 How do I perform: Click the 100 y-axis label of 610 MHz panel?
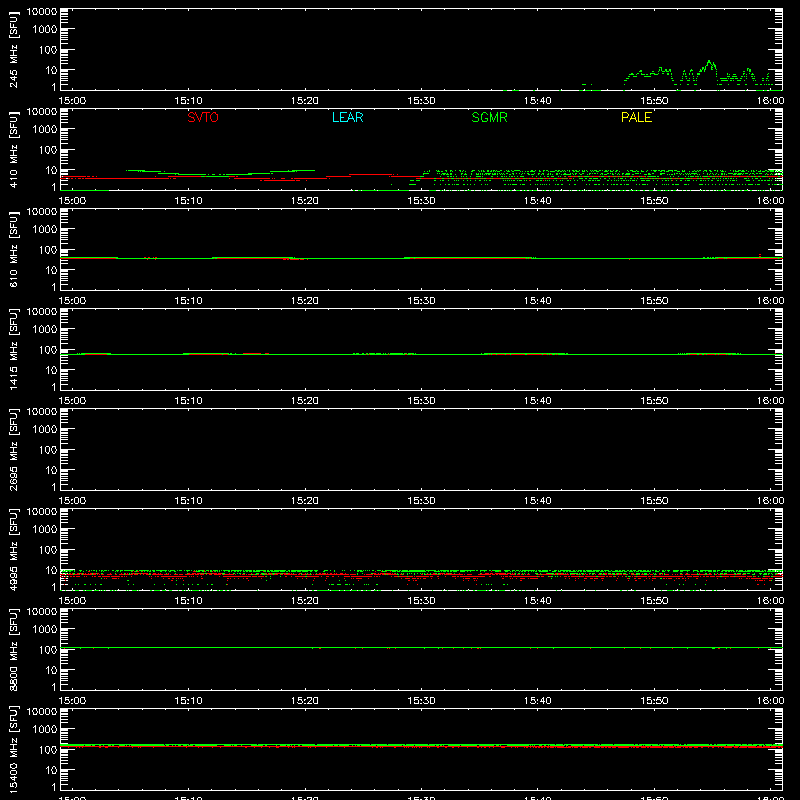48,250
